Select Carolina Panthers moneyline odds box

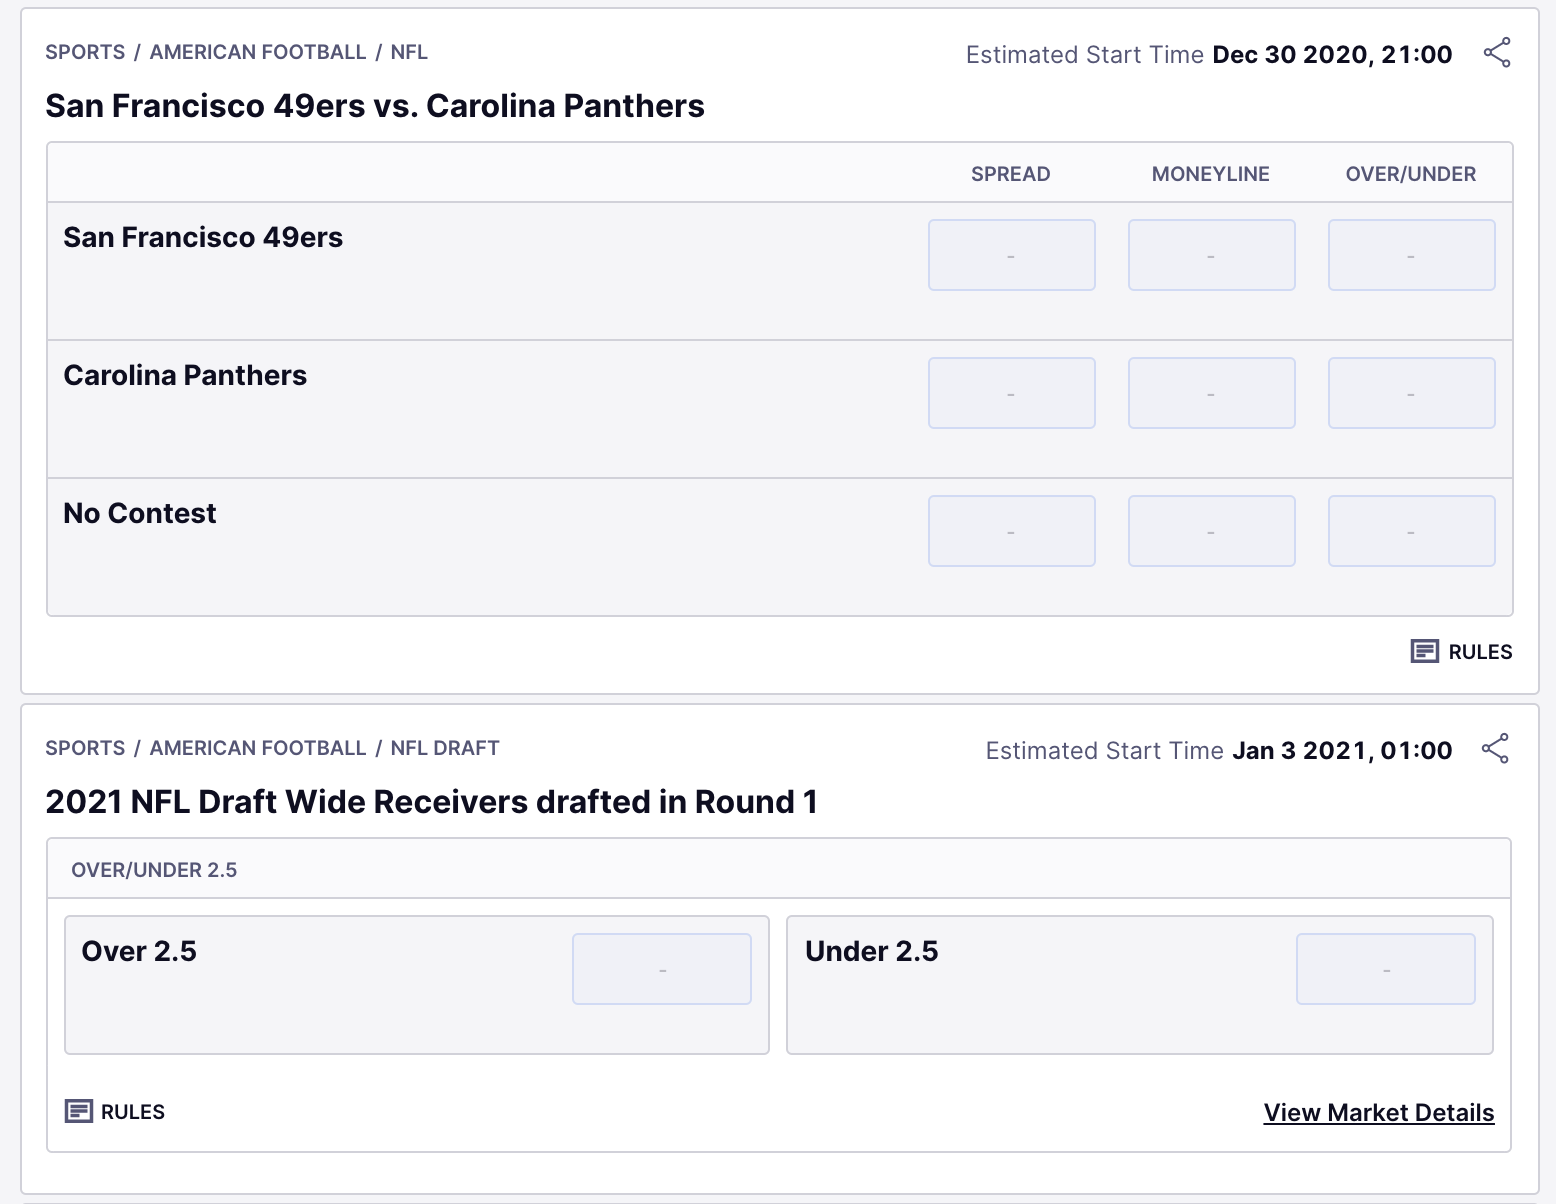click(x=1211, y=393)
